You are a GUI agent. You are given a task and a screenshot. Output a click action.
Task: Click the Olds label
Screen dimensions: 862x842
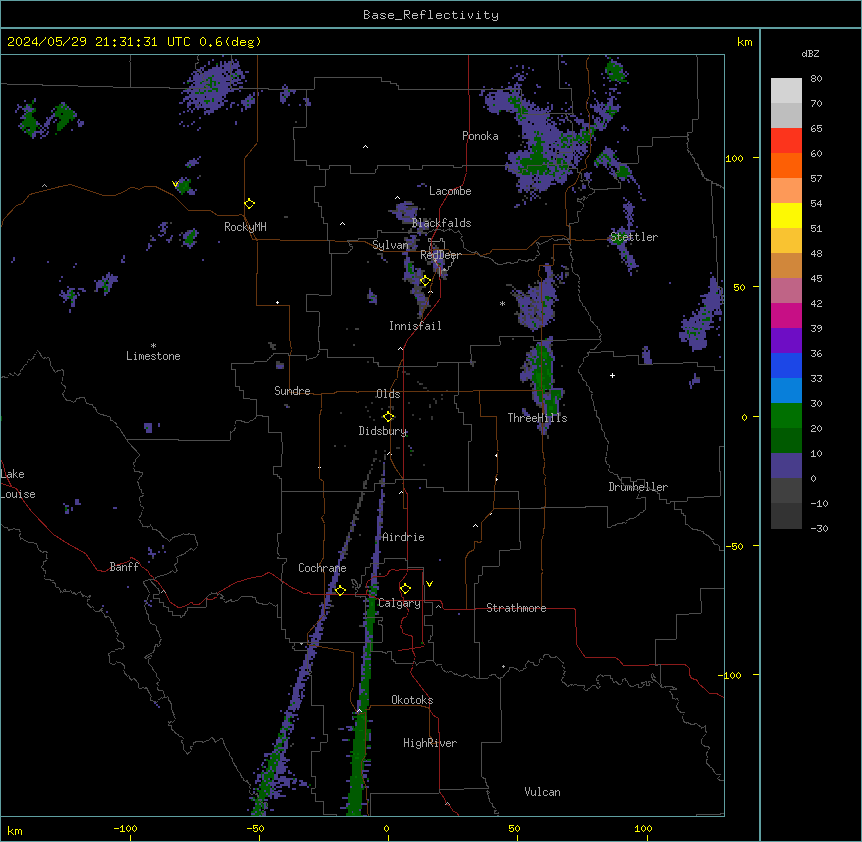[x=388, y=394]
